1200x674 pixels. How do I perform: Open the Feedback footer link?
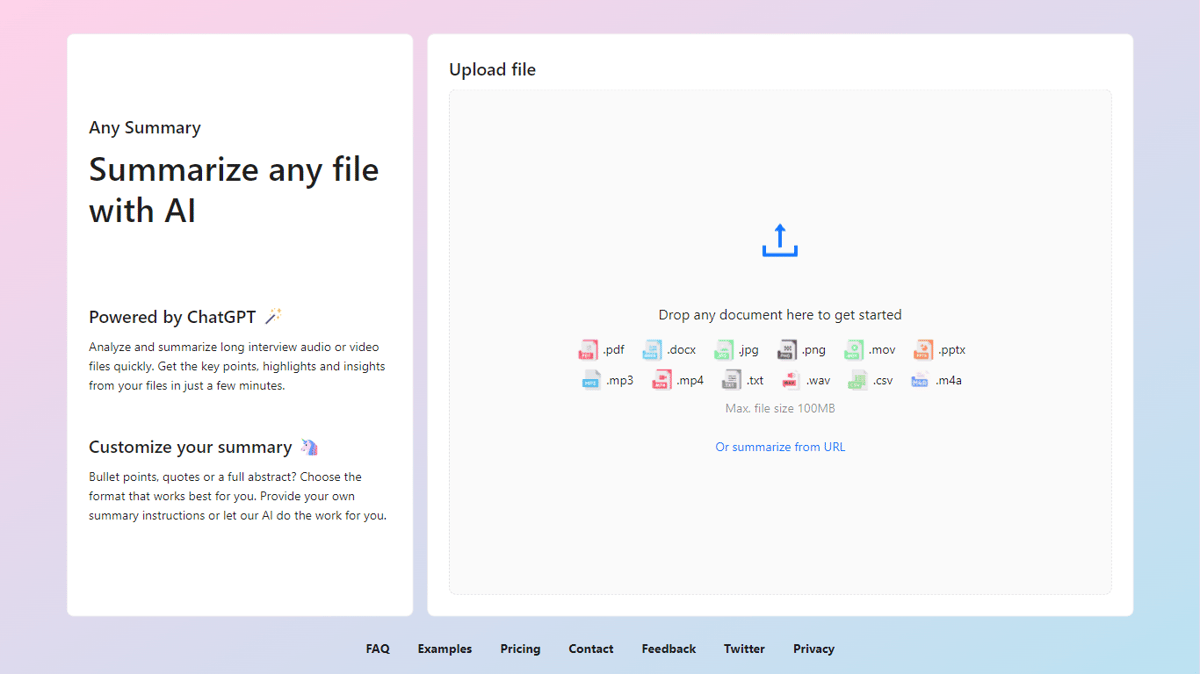pos(669,649)
